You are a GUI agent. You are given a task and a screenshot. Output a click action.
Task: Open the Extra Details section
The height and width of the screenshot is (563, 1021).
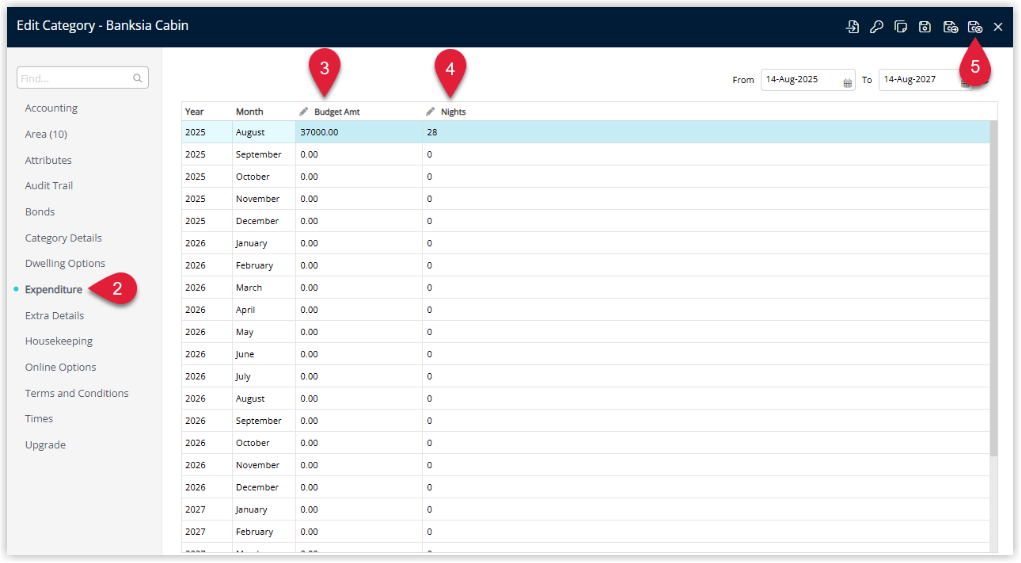tap(55, 315)
